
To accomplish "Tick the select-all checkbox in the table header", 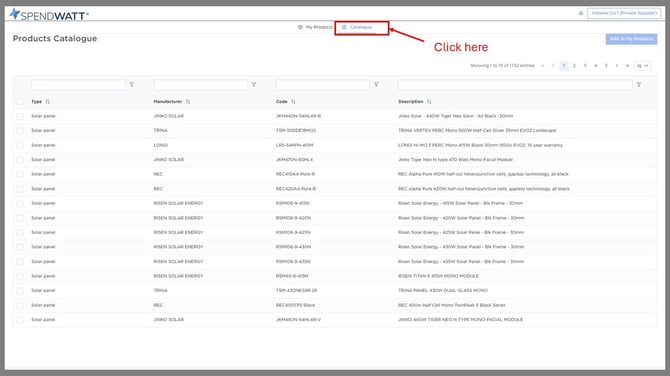I will 20,102.
